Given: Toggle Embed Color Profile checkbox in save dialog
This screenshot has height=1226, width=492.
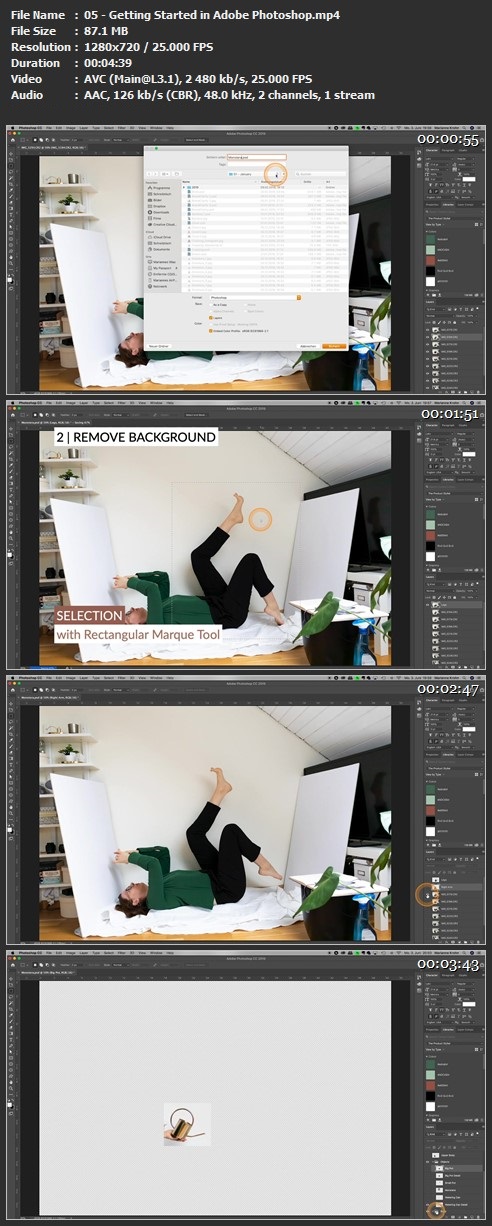Looking at the screenshot, I should (x=211, y=331).
